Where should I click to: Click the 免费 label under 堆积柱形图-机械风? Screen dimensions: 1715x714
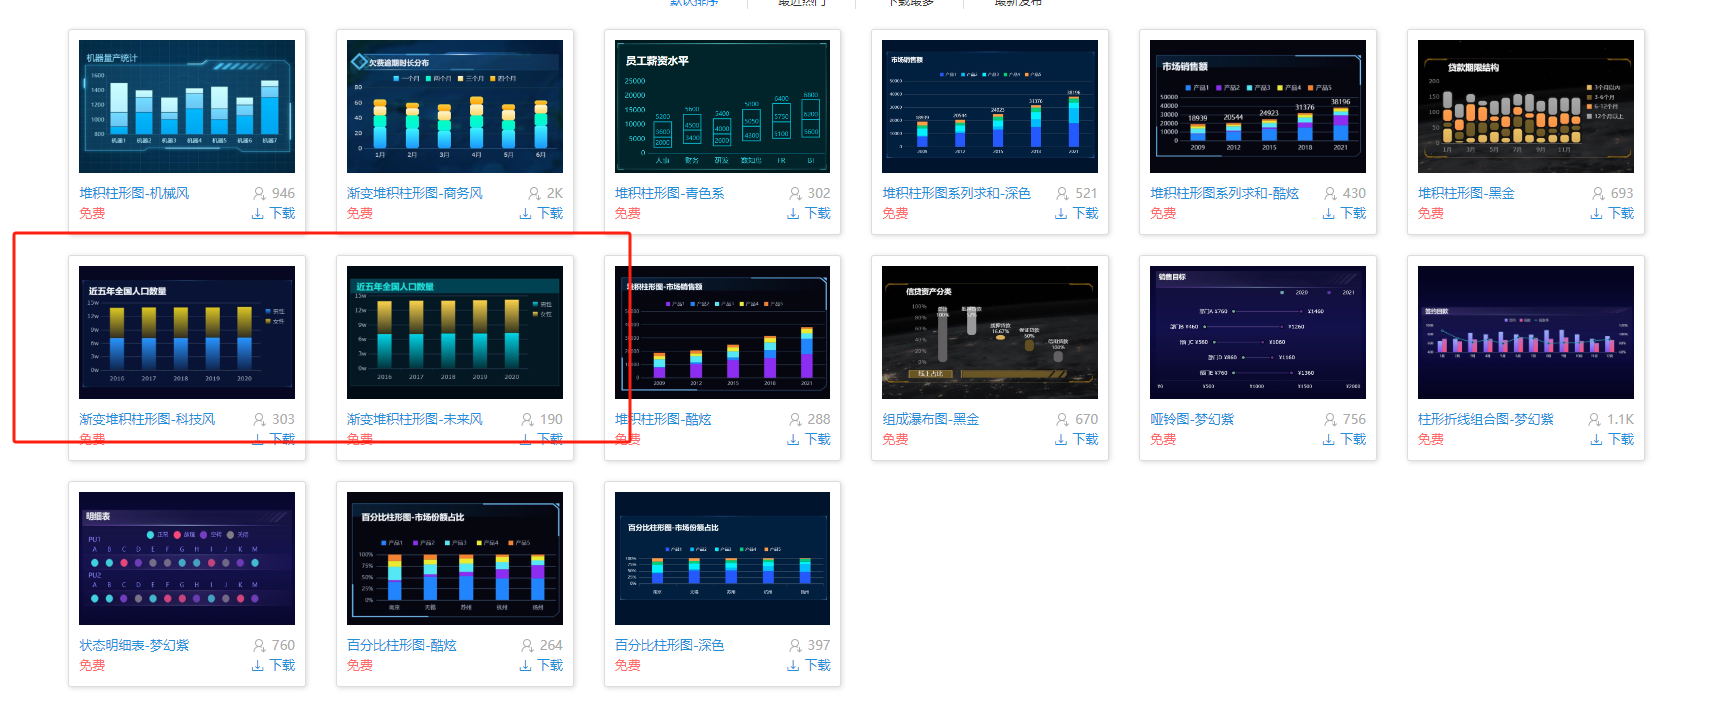pyautogui.click(x=92, y=213)
